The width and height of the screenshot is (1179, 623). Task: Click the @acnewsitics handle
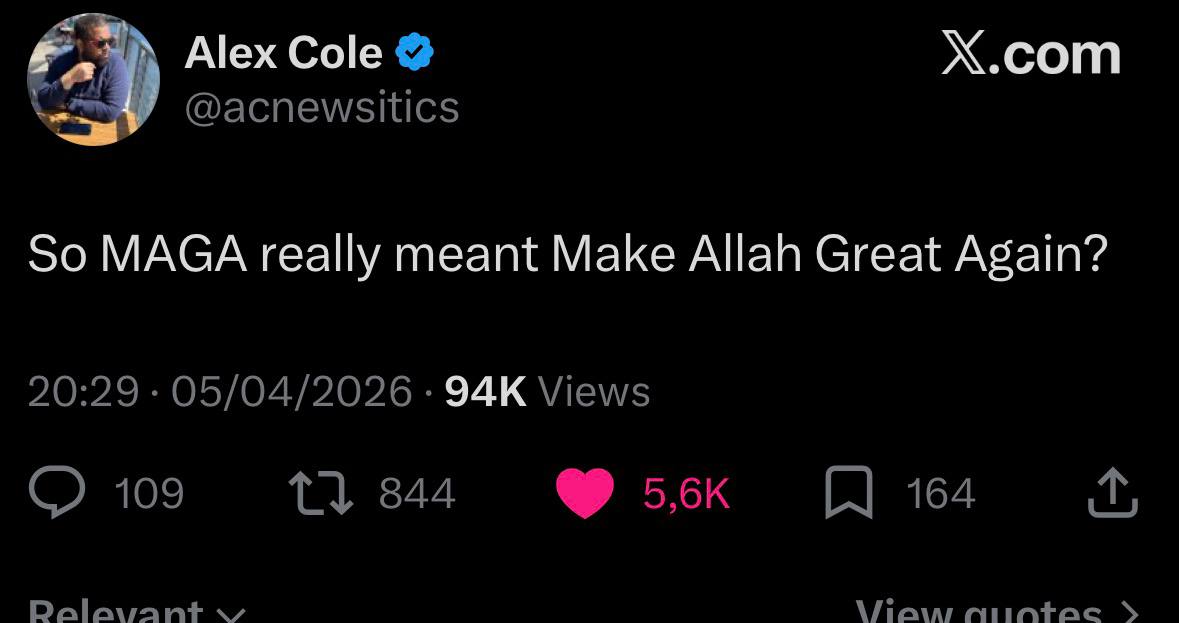pyautogui.click(x=321, y=107)
